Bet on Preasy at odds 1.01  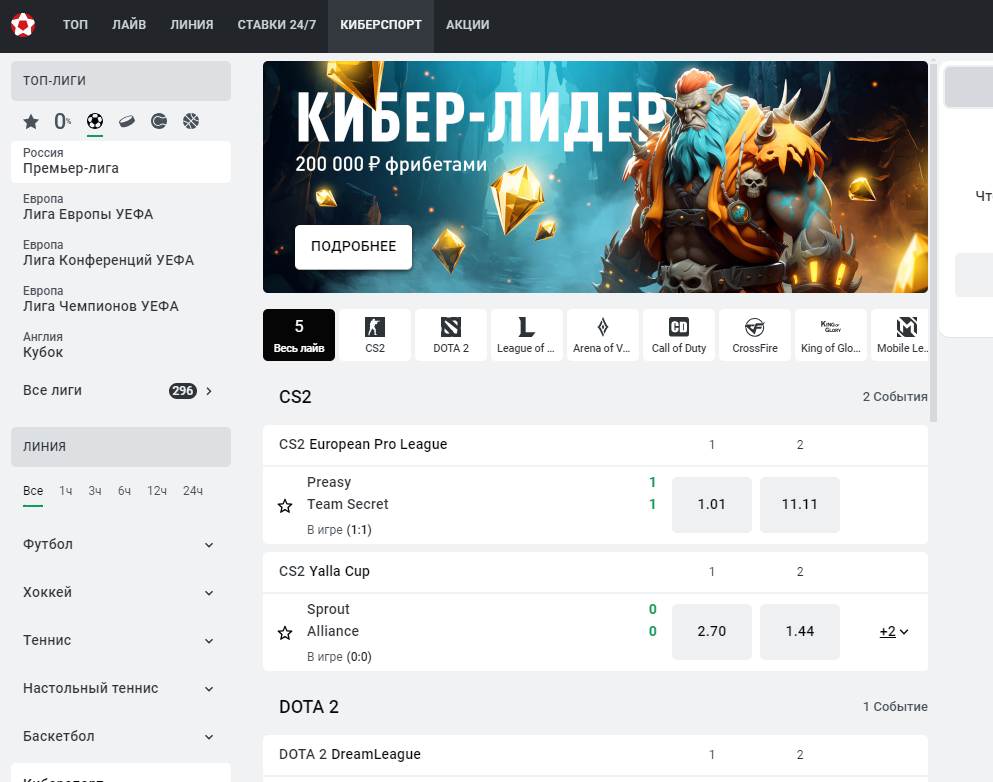click(x=712, y=505)
